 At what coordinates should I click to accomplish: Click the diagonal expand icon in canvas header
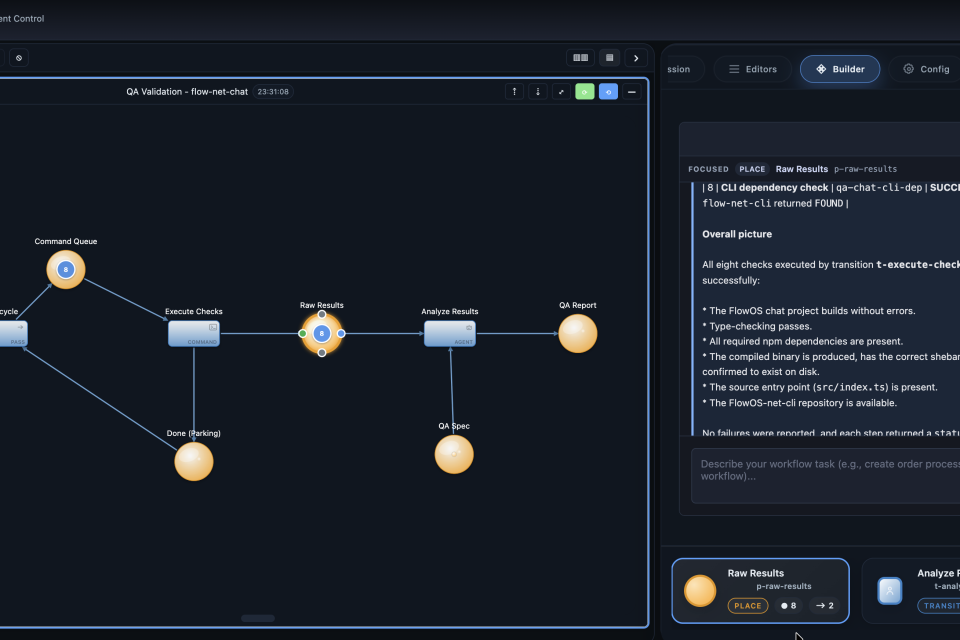[x=561, y=92]
